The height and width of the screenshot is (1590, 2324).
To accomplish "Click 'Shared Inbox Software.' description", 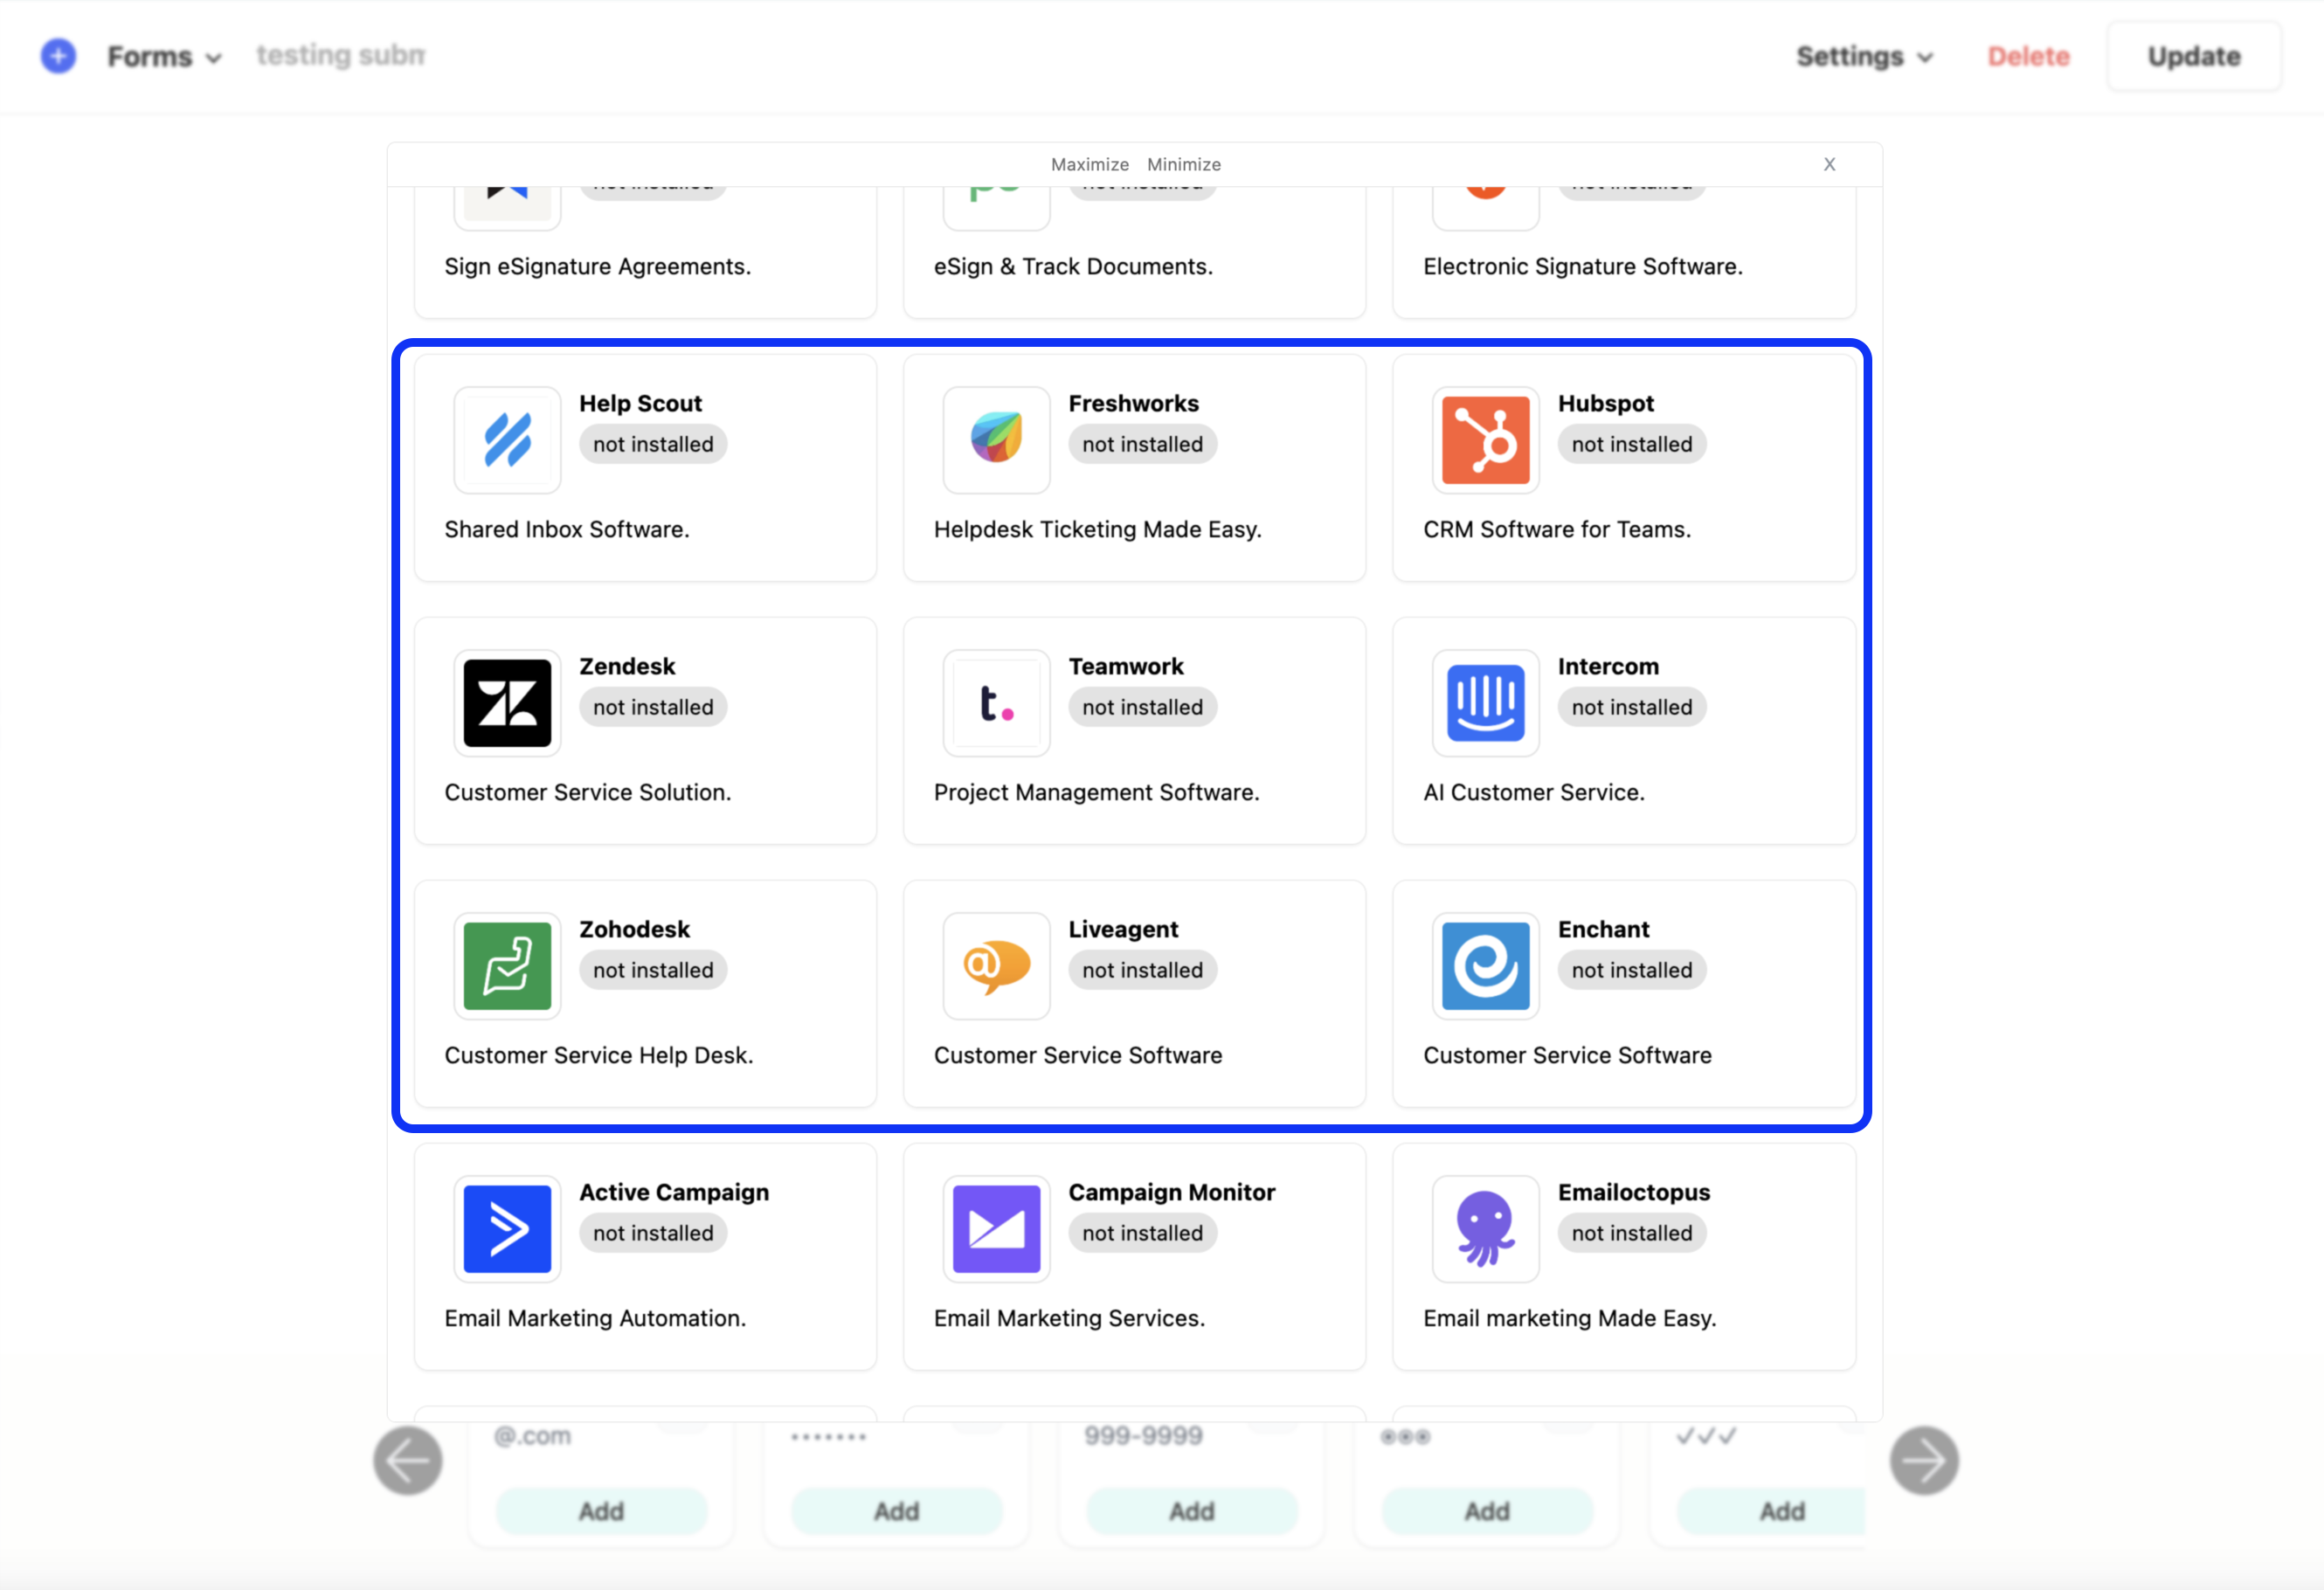I will point(567,529).
